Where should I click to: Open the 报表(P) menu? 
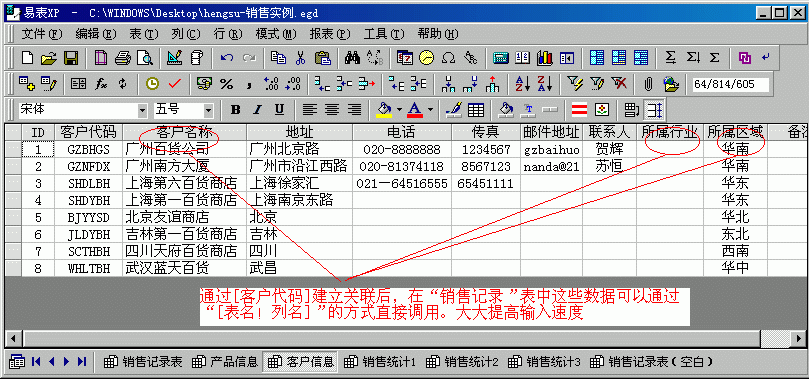tap(330, 35)
